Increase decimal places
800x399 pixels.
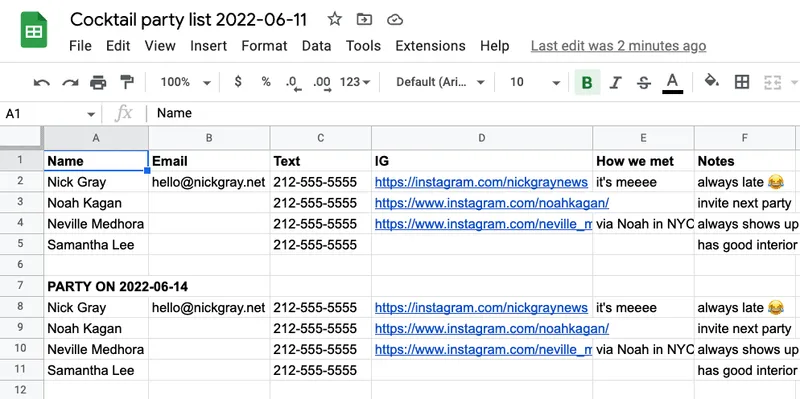point(322,83)
